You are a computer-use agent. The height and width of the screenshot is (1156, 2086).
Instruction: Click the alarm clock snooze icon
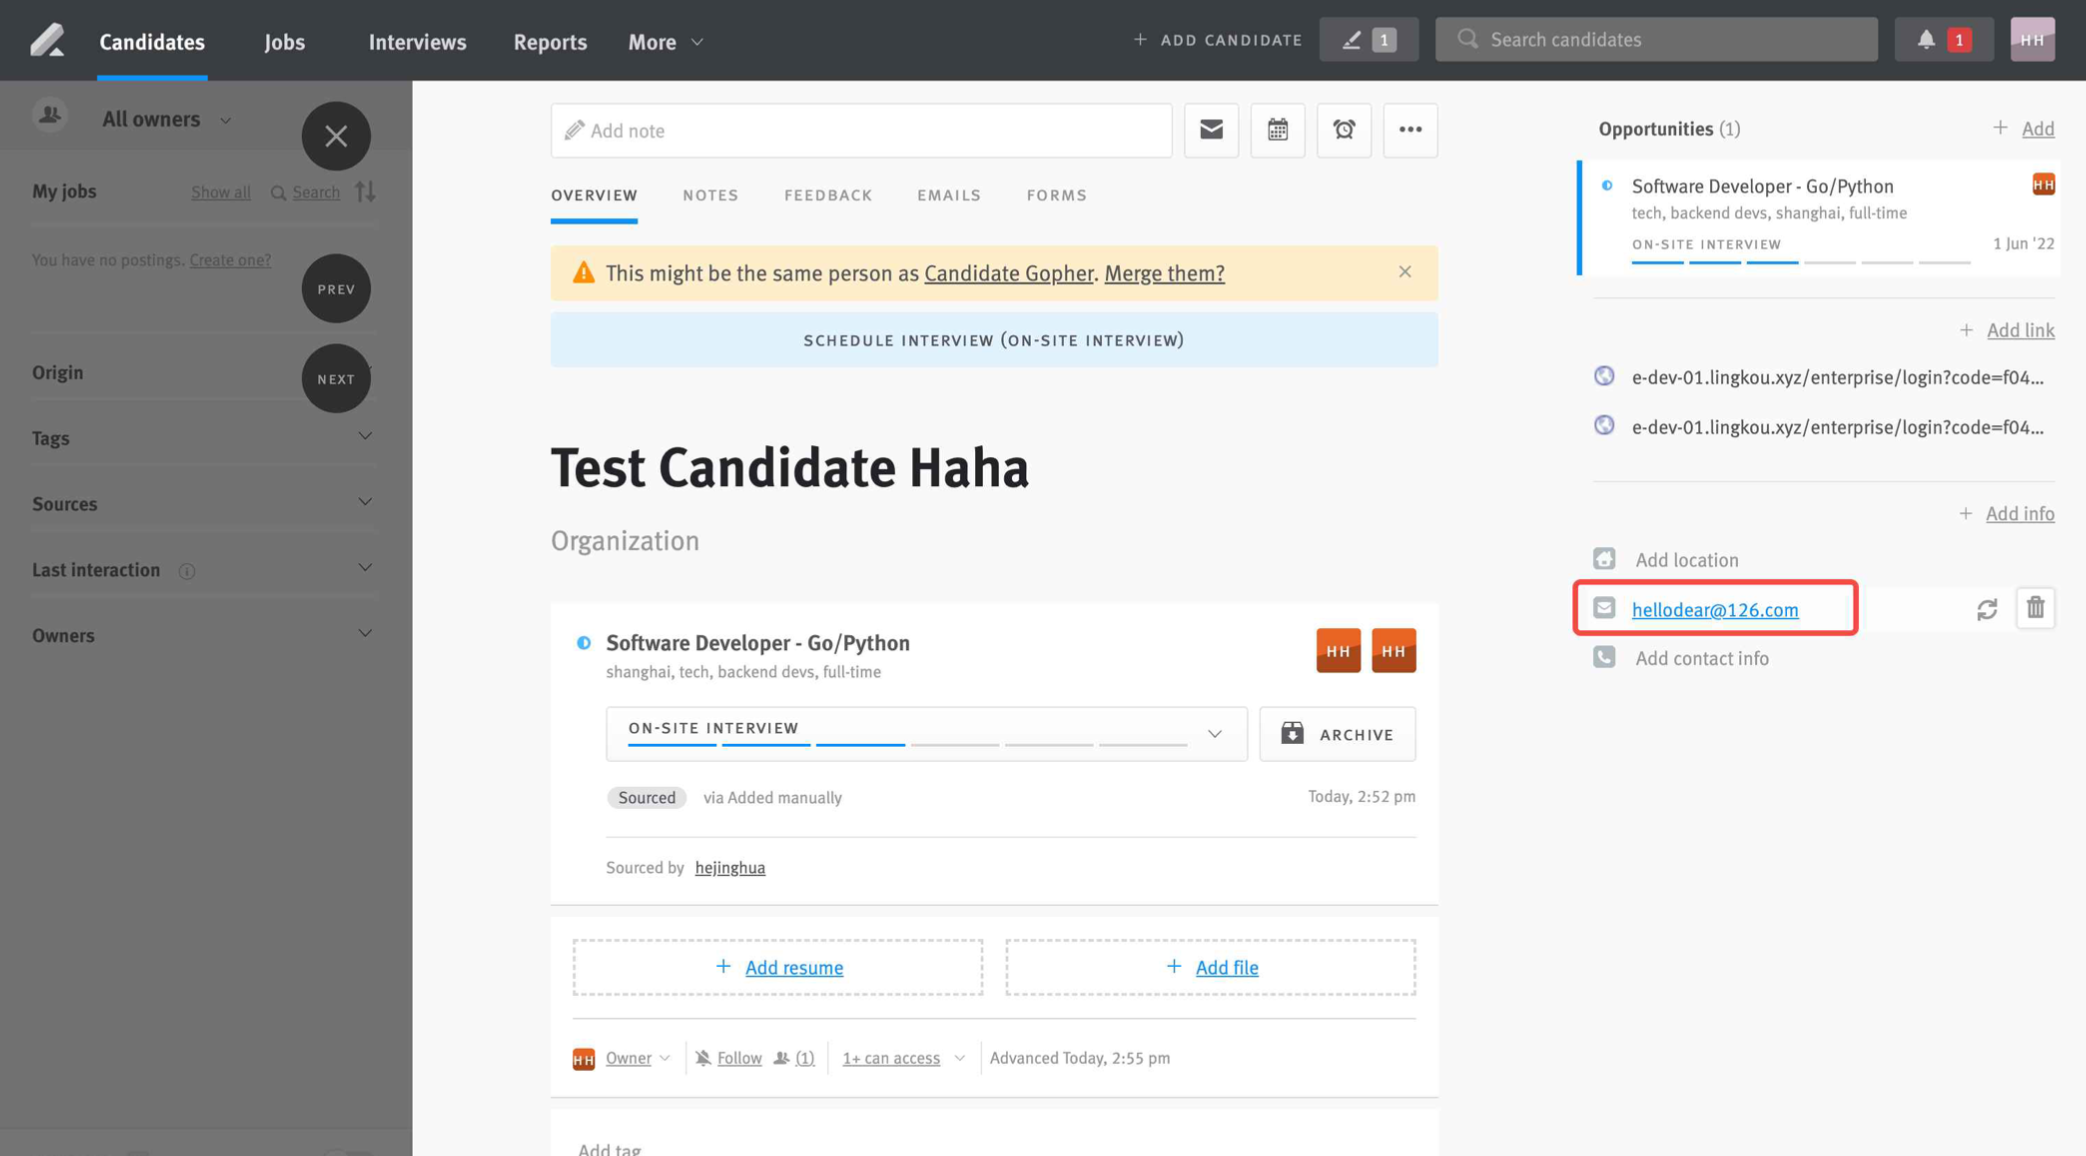[1344, 130]
